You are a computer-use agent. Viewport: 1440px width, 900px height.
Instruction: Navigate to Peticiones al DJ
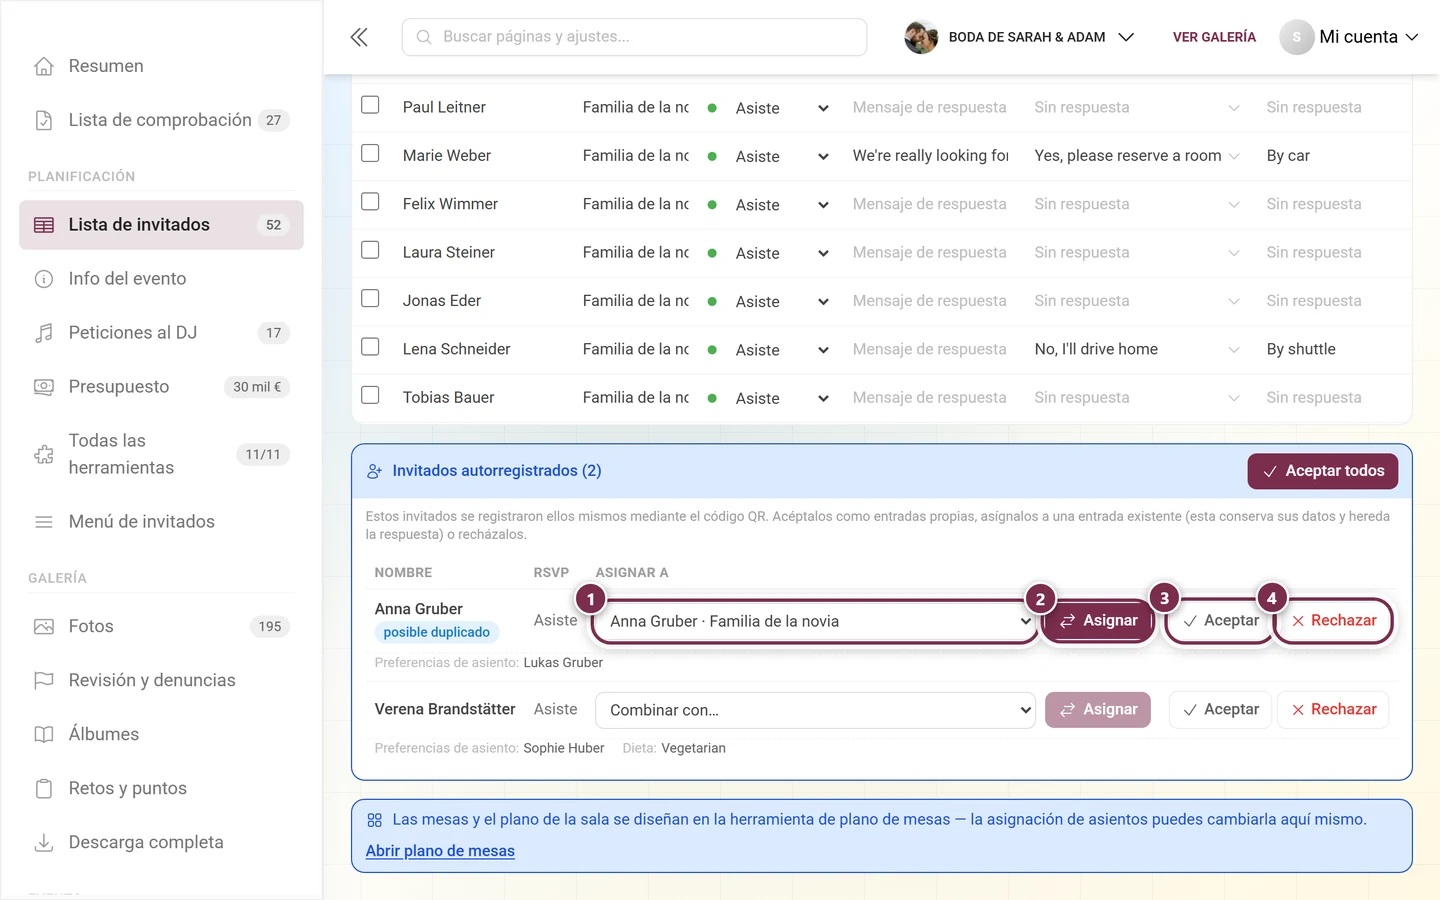pos(161,333)
